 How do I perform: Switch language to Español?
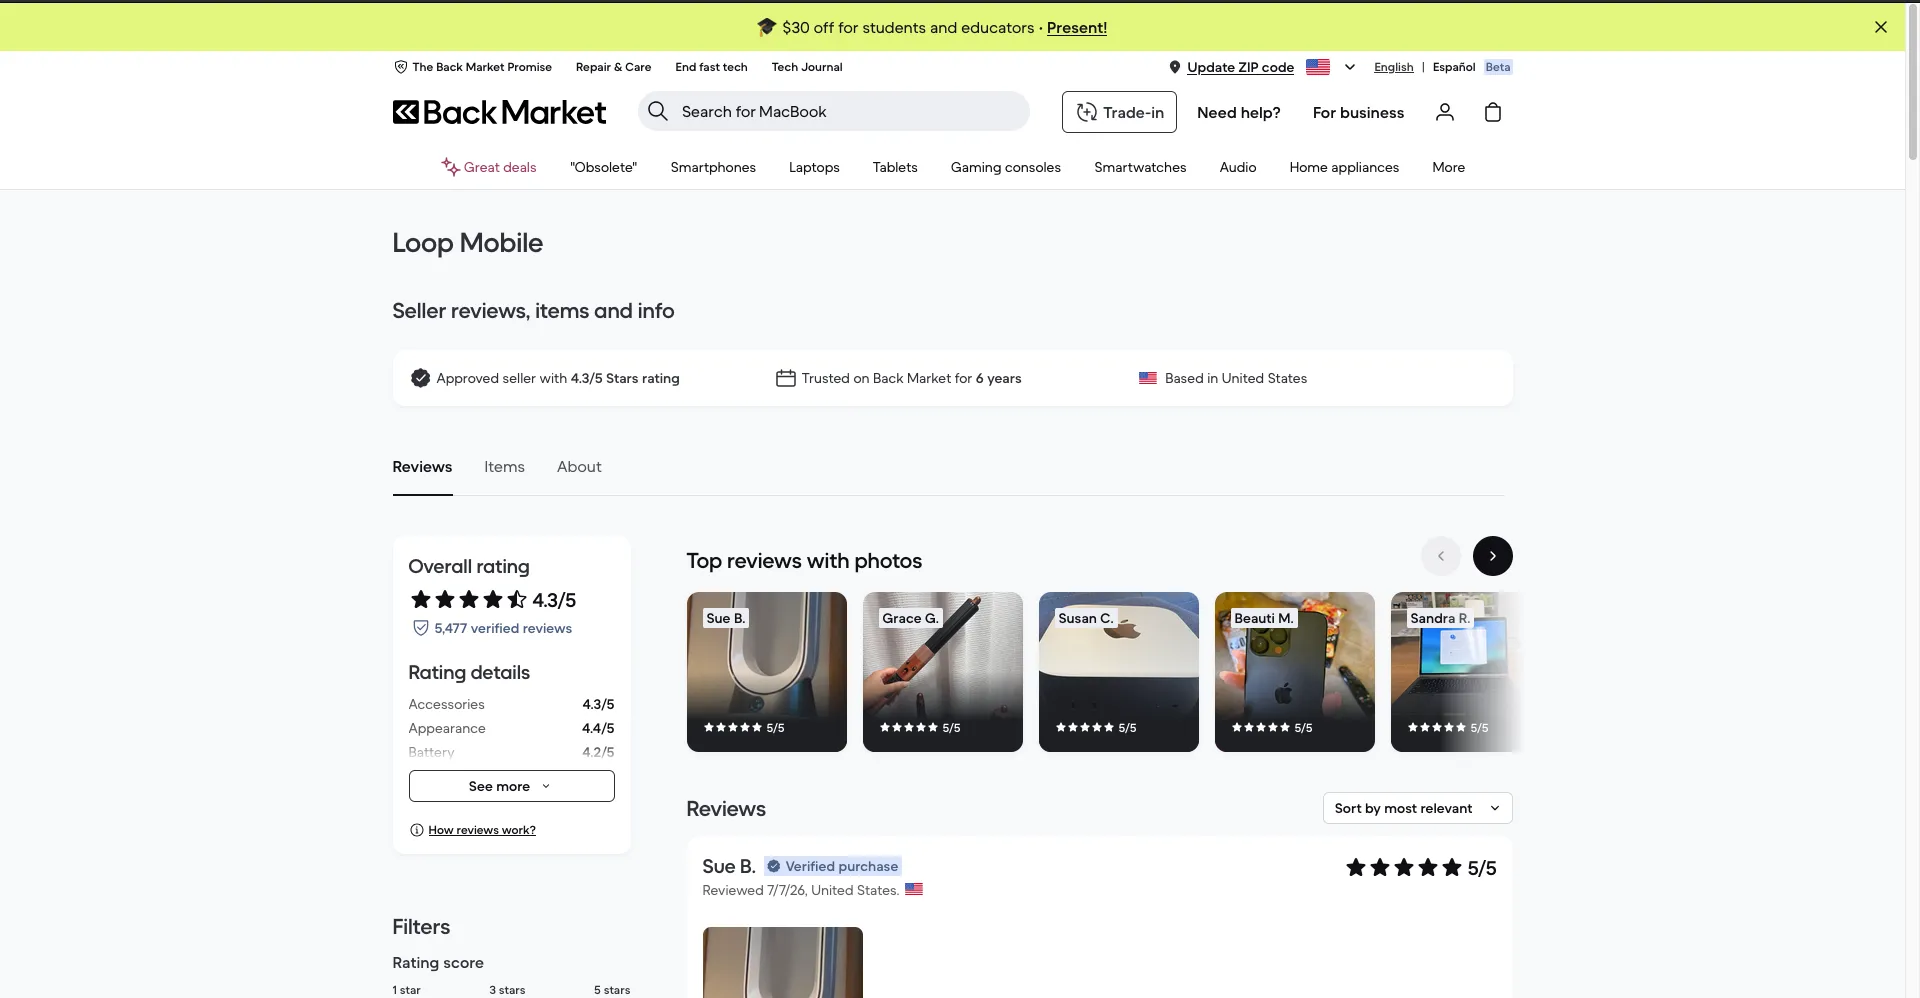[x=1453, y=67]
